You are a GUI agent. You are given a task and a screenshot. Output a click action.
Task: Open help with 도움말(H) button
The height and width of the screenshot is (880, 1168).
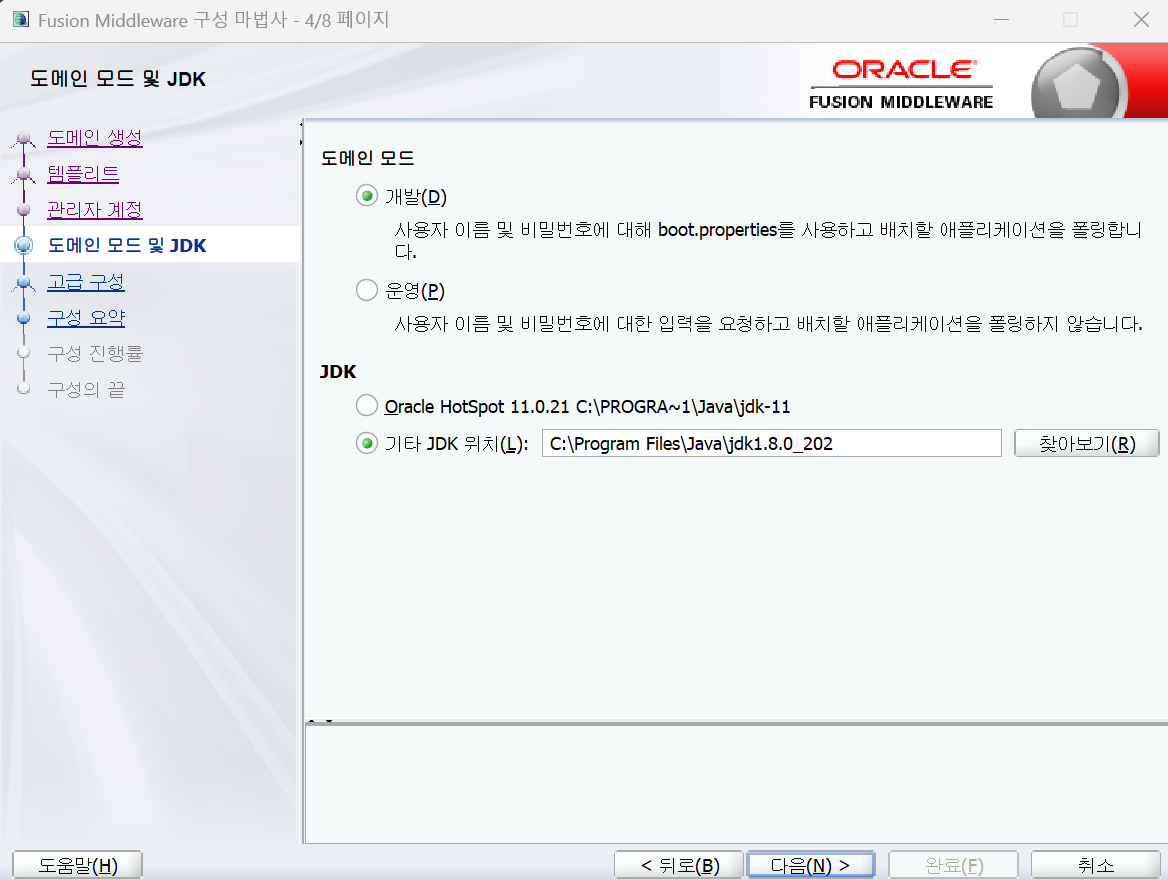(x=77, y=865)
